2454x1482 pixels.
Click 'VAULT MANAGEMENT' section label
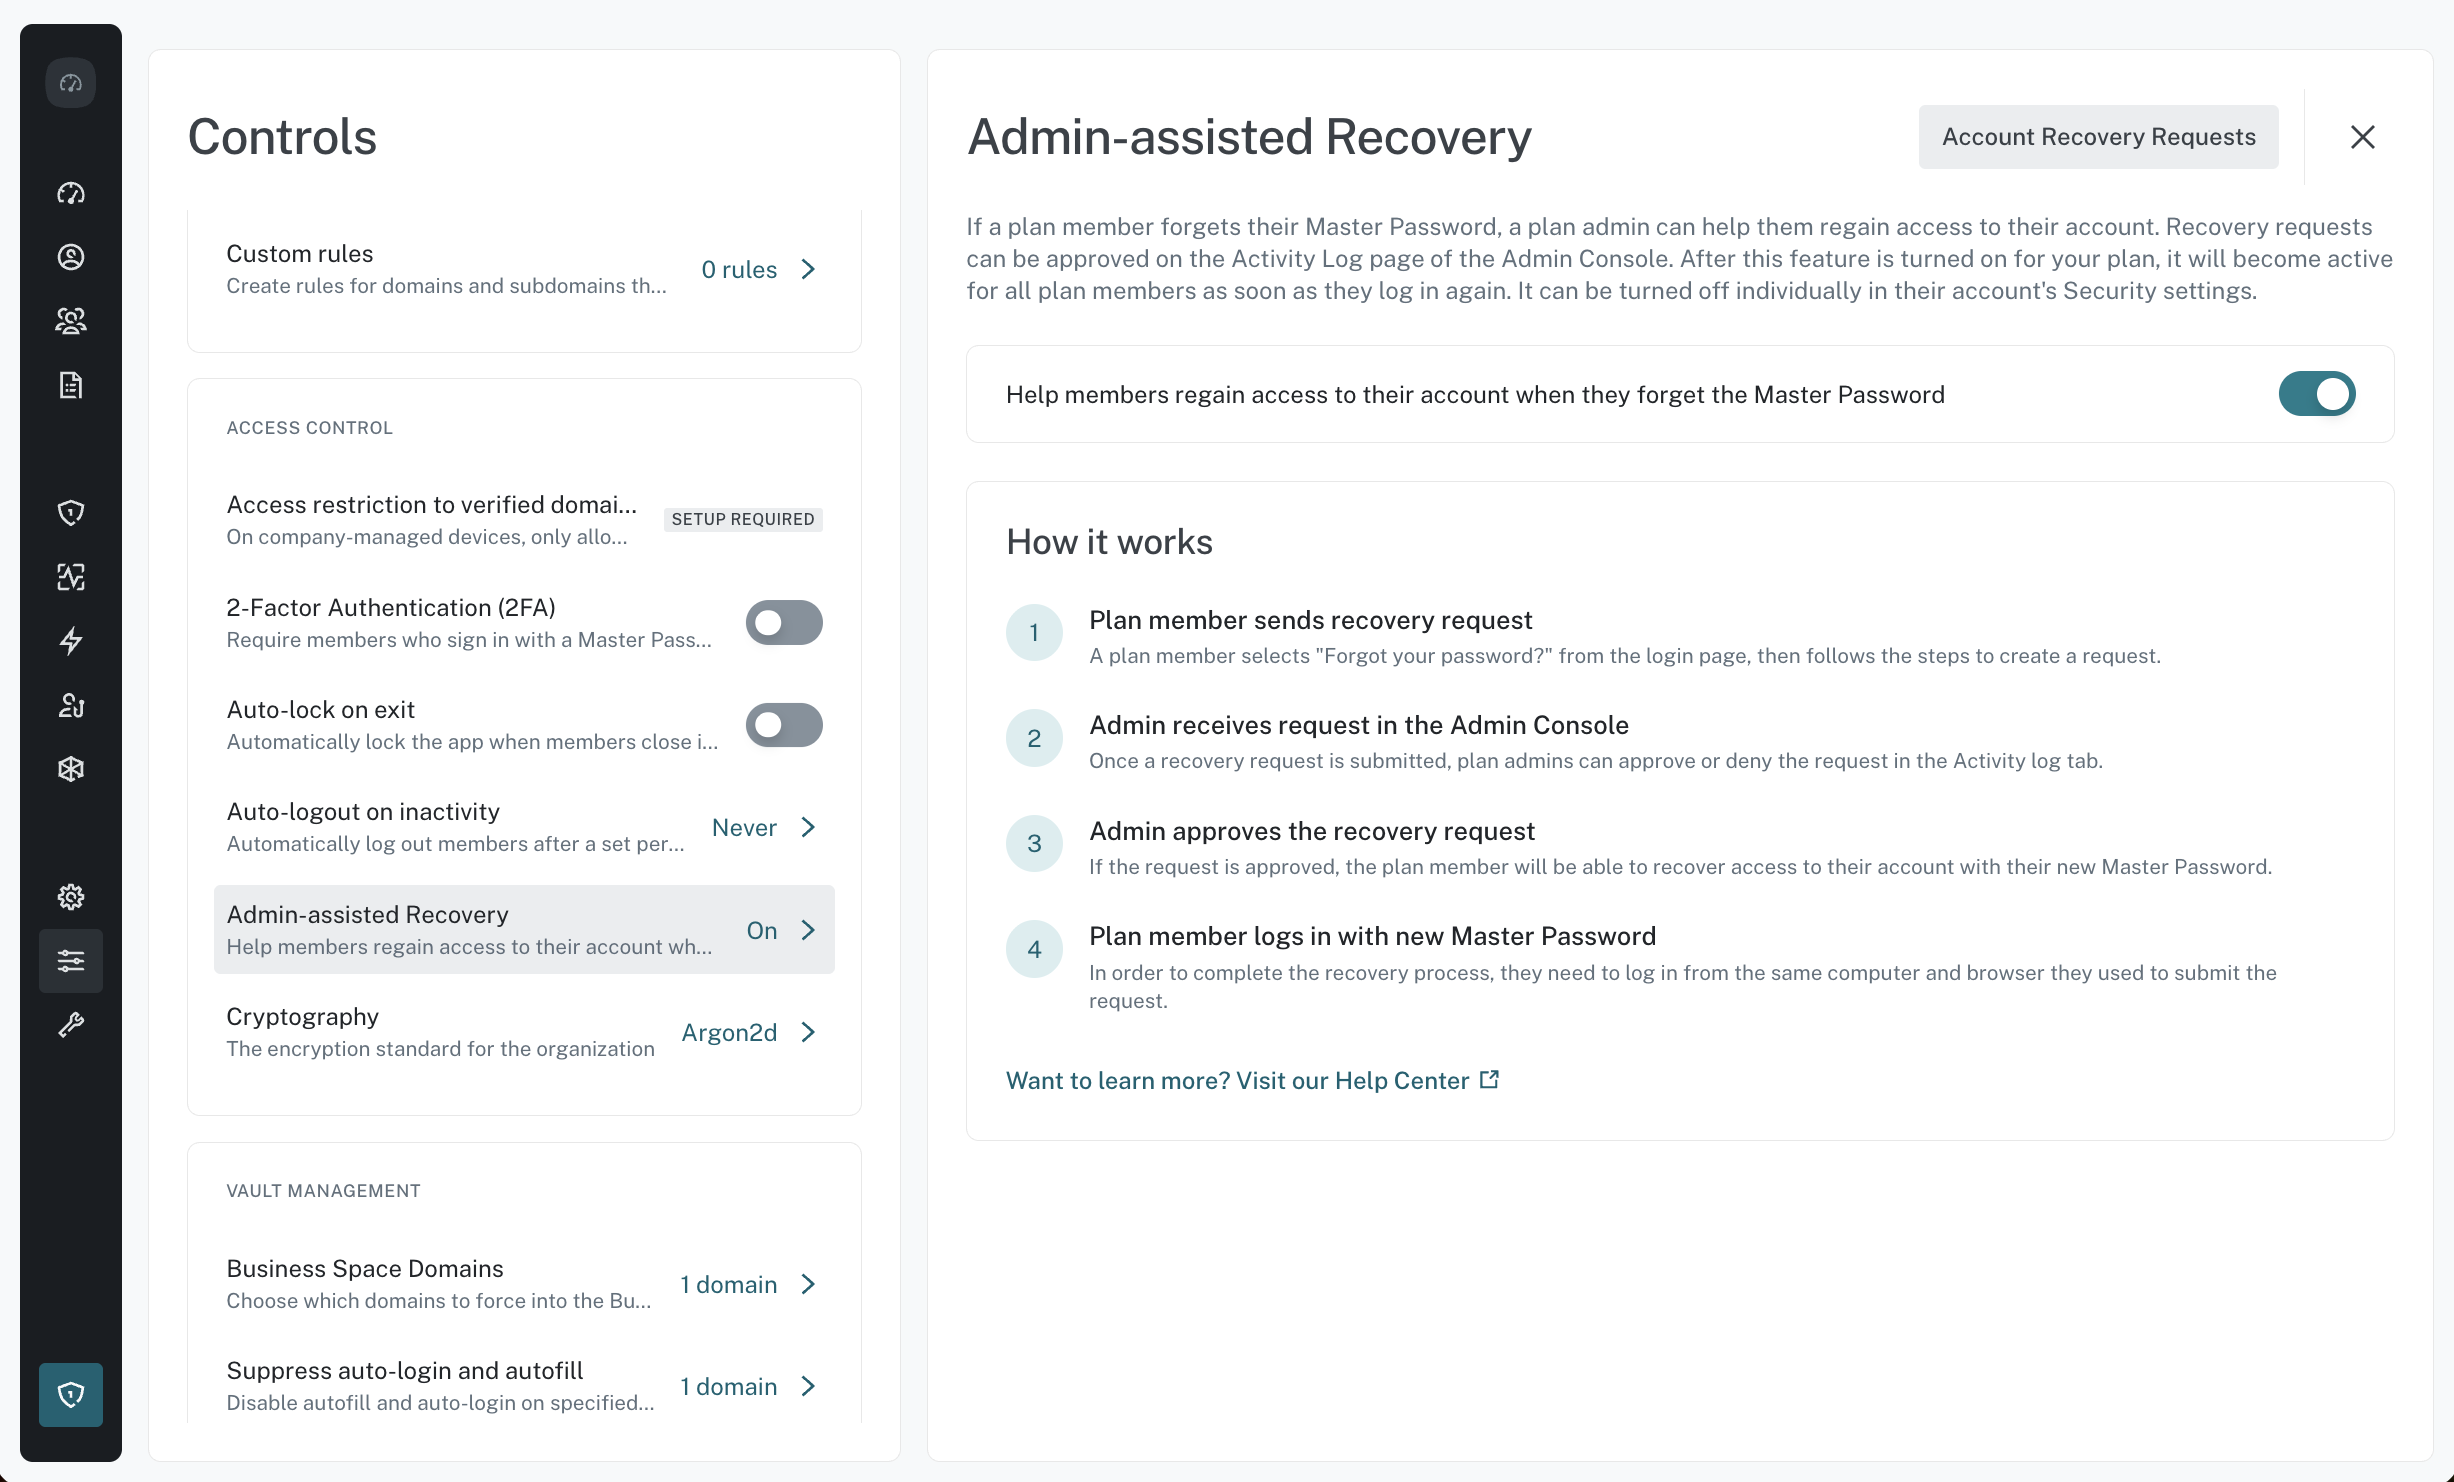click(323, 1190)
